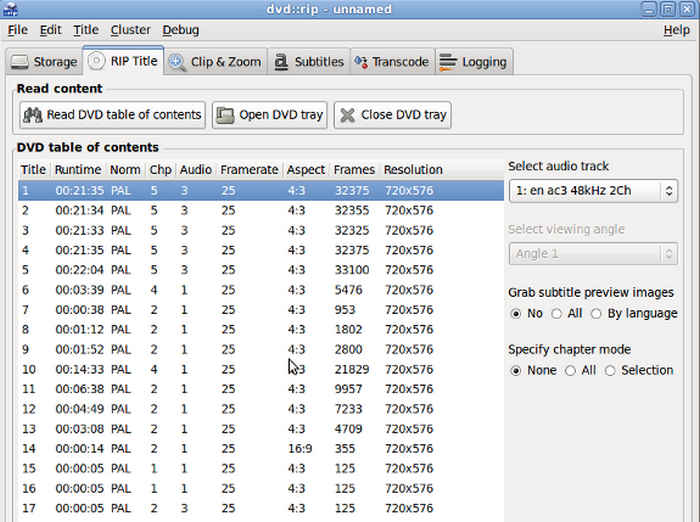Click the Clip & Zoom magnifier icon
This screenshot has width=700, height=522.
tap(177, 62)
